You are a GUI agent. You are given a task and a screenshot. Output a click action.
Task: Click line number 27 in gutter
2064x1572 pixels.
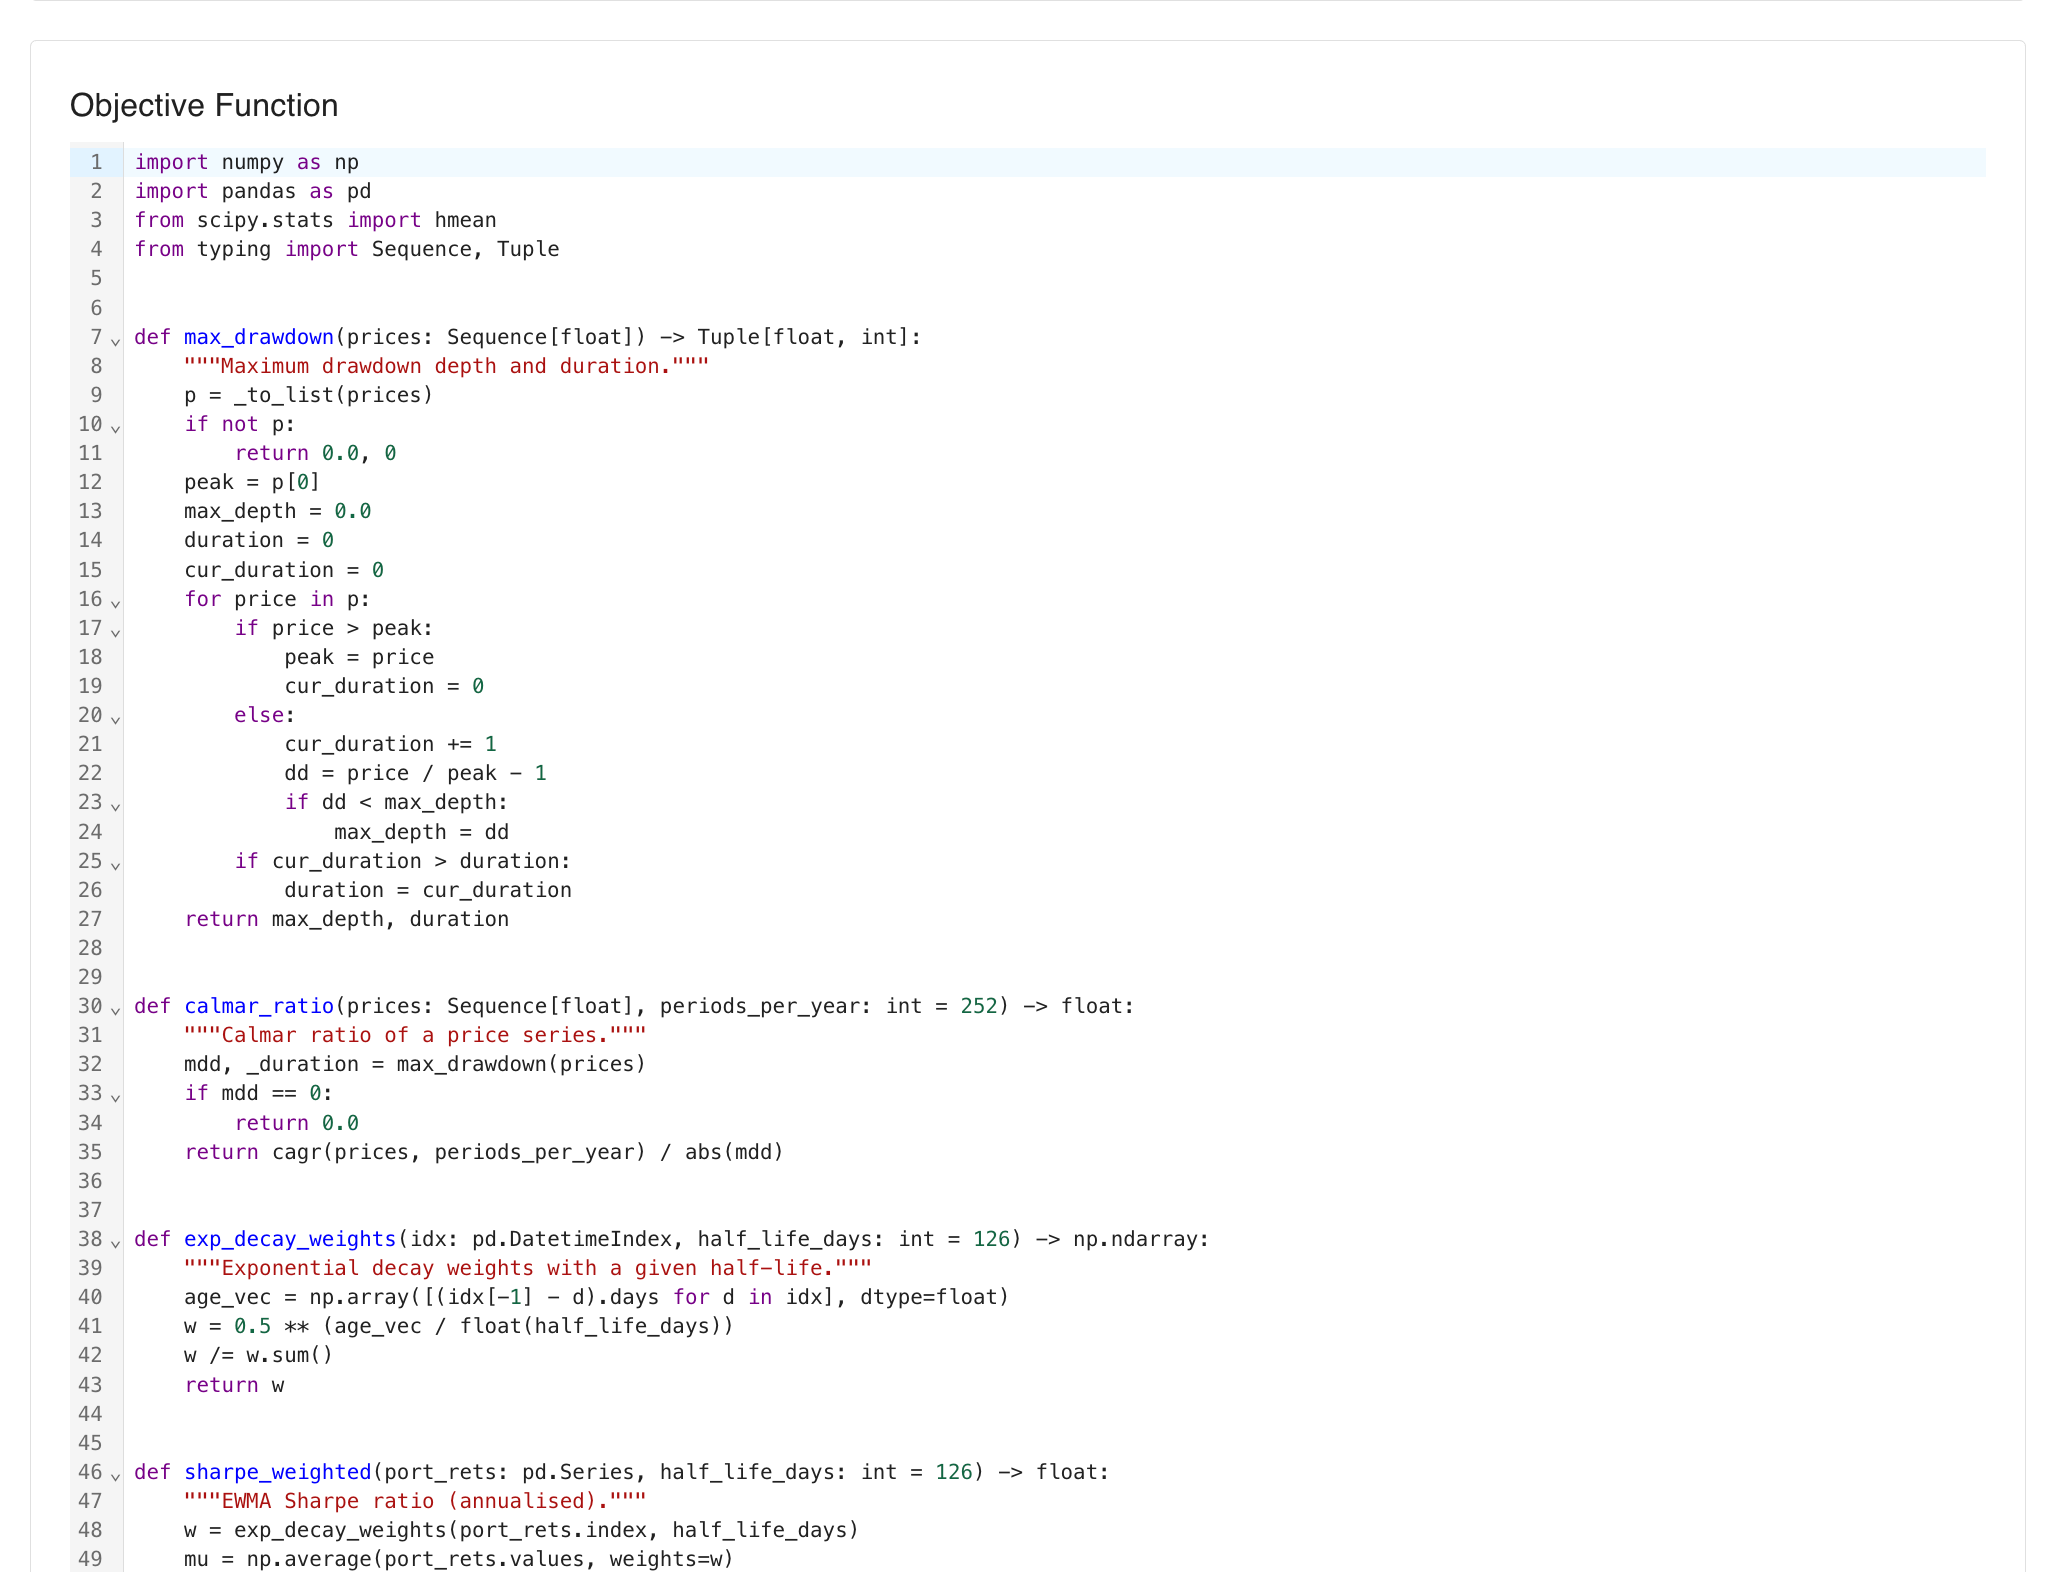tap(90, 919)
